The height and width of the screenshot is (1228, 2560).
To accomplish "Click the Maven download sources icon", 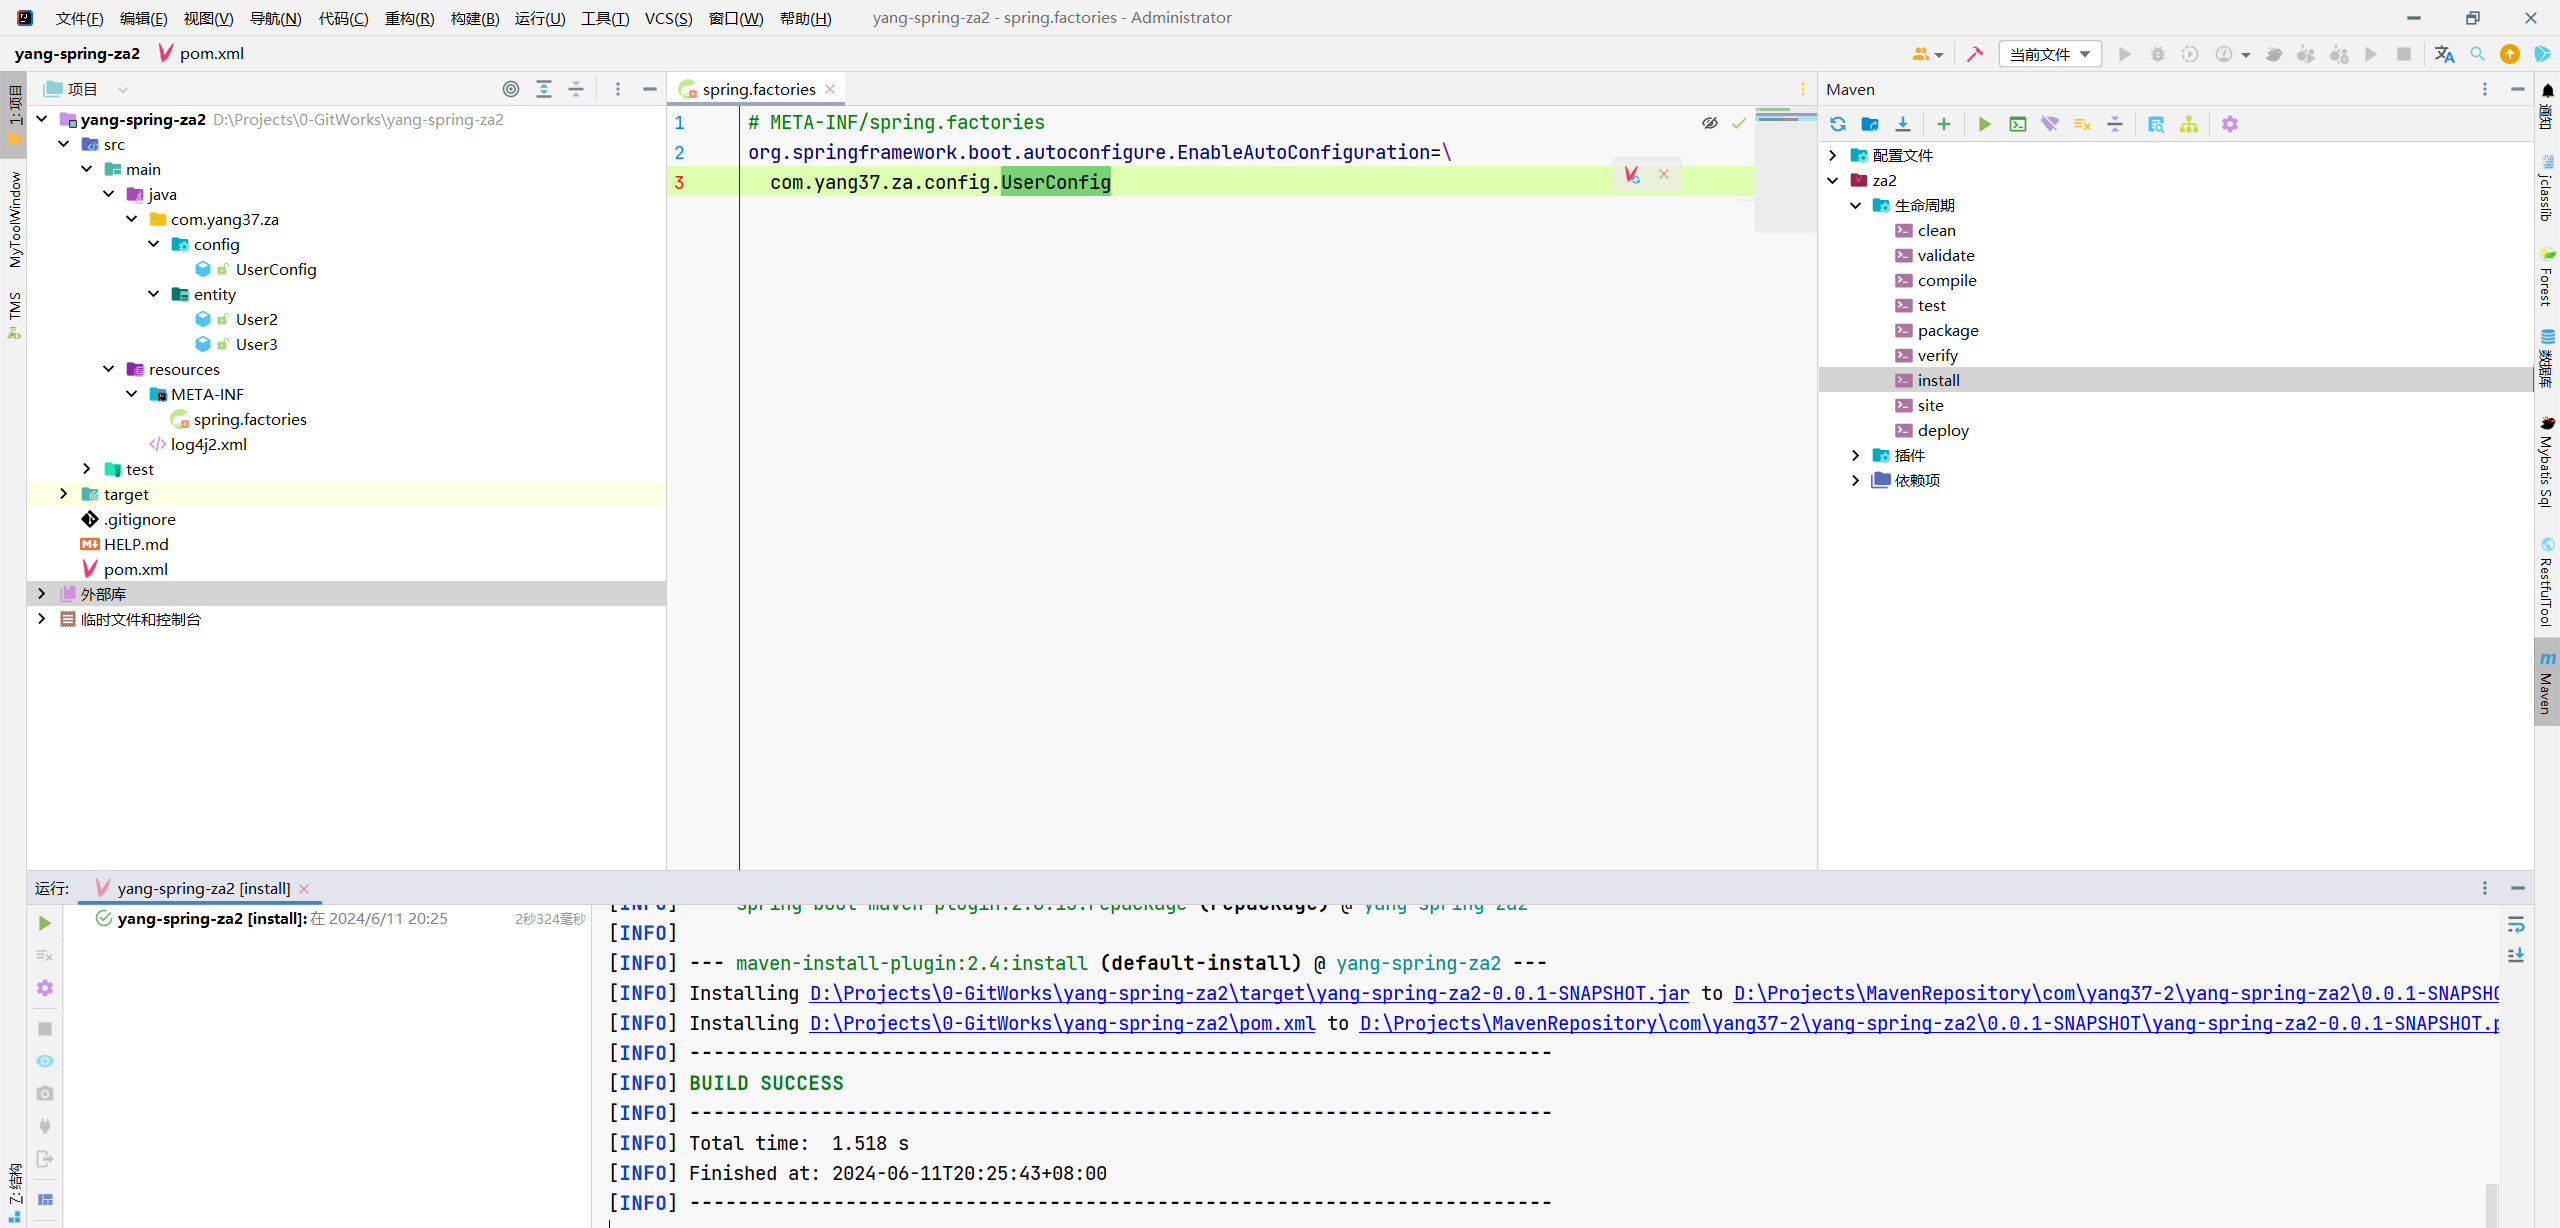I will coord(1903,124).
